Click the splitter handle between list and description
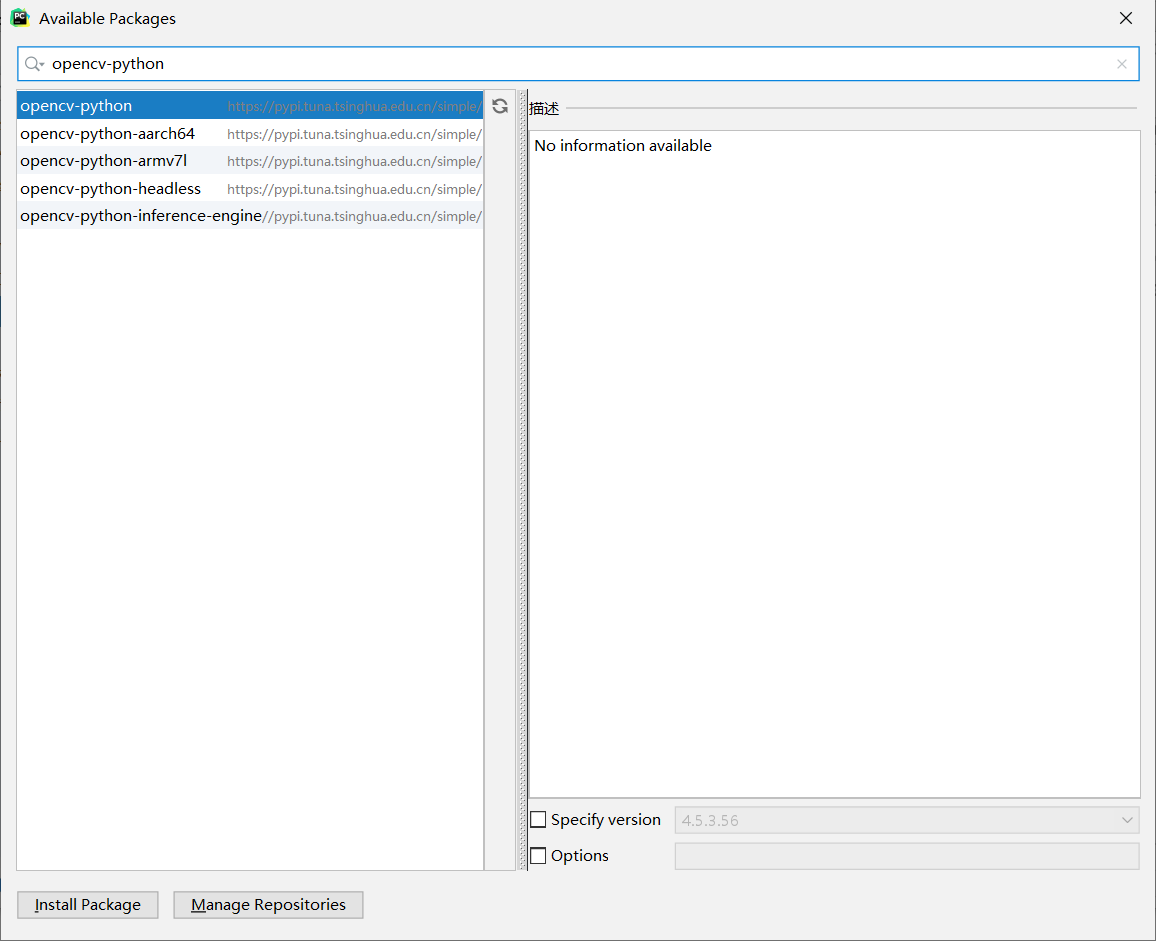 pyautogui.click(x=523, y=479)
